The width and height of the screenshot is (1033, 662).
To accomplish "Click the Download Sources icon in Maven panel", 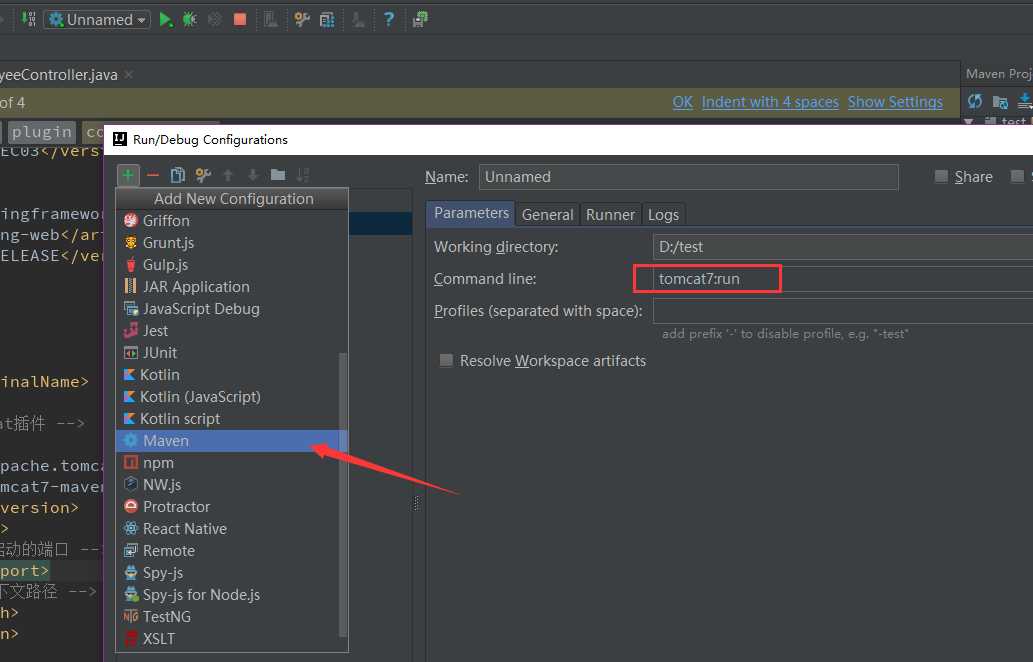I will point(1025,101).
